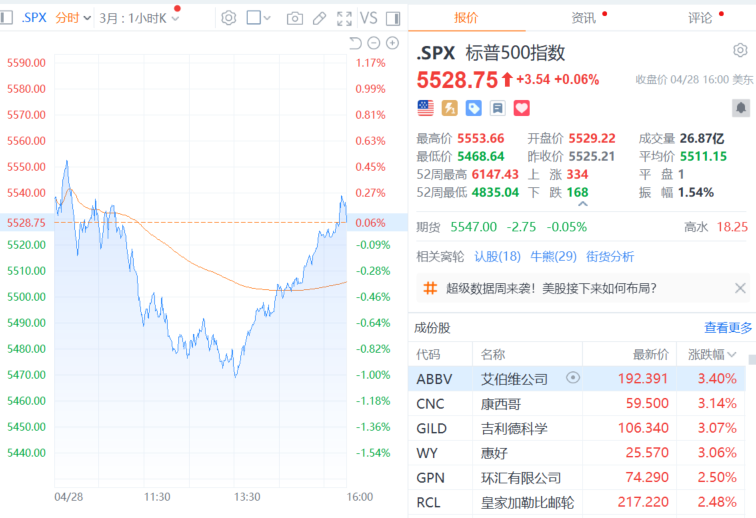This screenshot has height=518, width=756.
Task: Open chart settings gear icon
Action: (228, 18)
